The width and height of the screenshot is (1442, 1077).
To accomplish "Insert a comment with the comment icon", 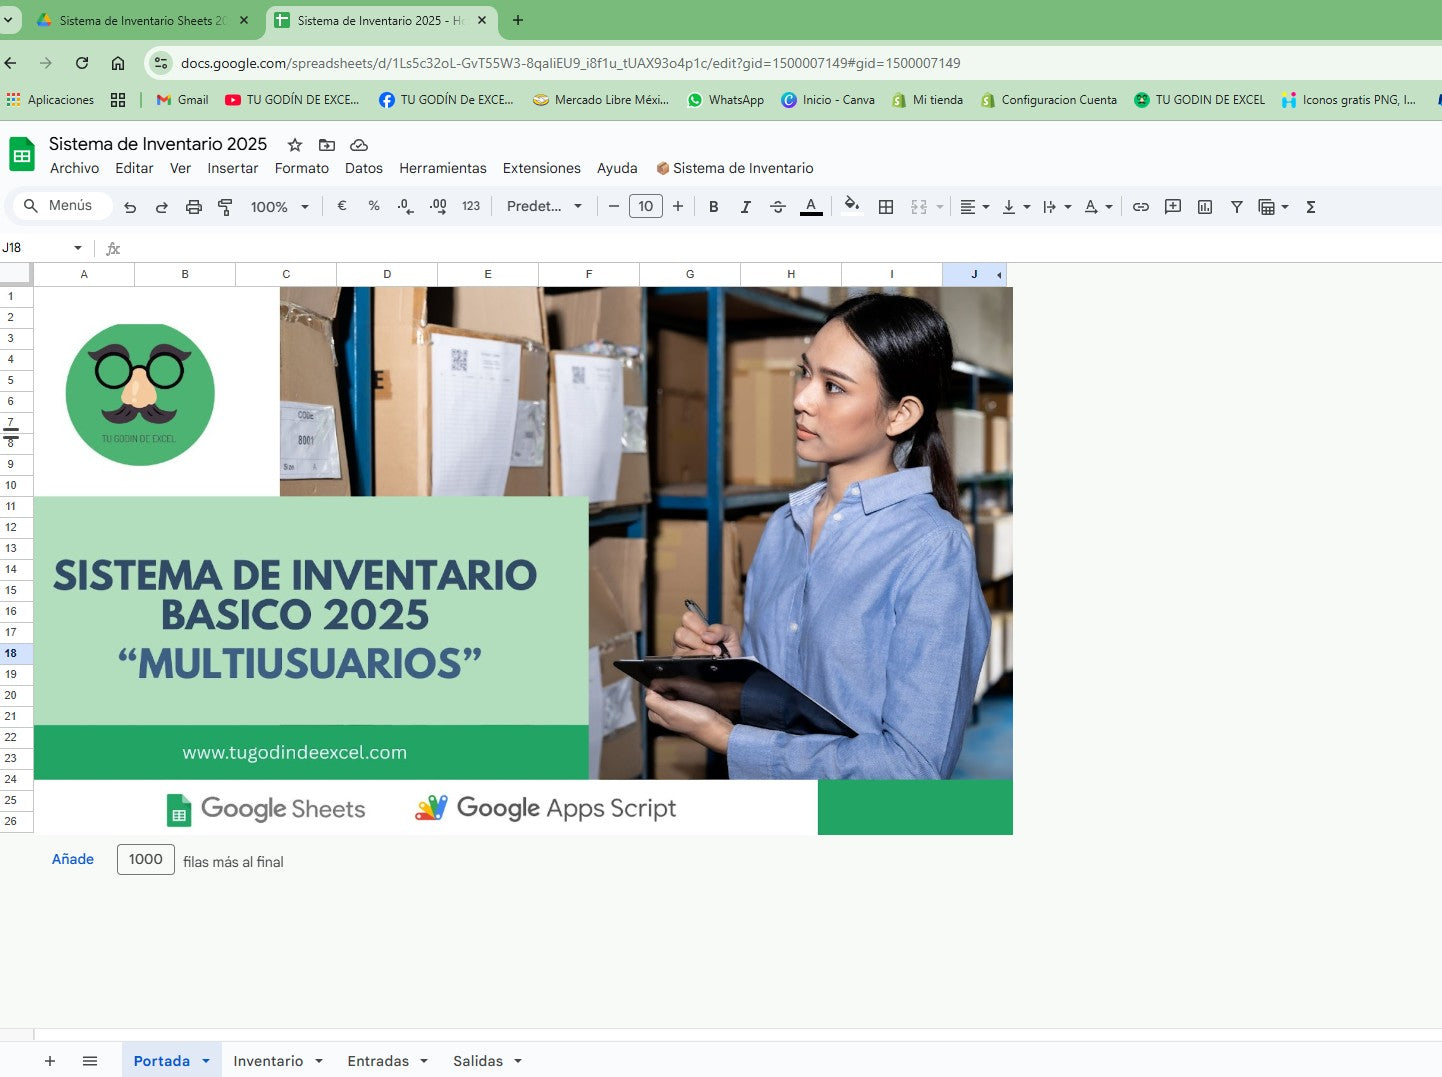I will pyautogui.click(x=1173, y=207).
